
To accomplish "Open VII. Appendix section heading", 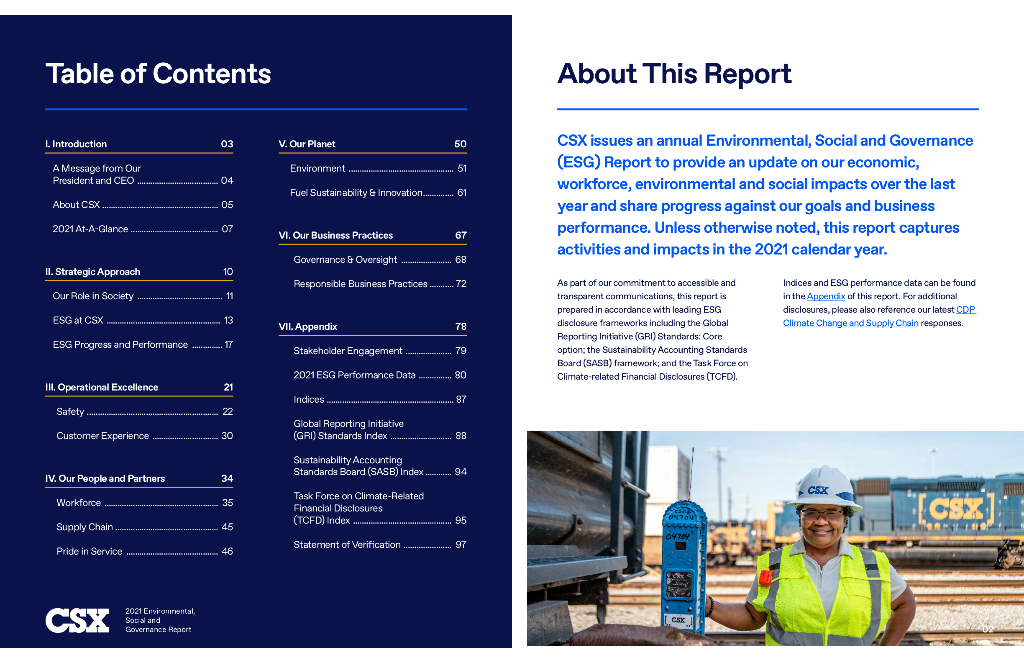I will (x=372, y=327).
